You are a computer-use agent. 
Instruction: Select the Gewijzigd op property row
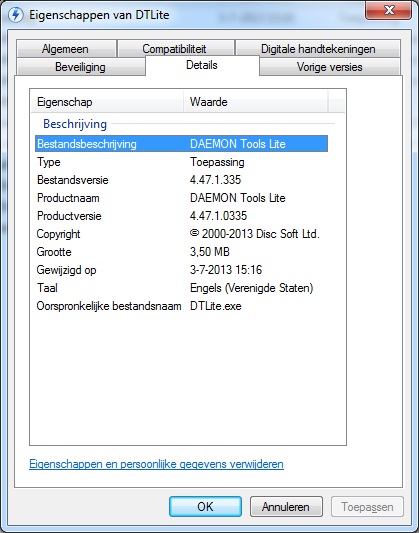pyautogui.click(x=181, y=270)
